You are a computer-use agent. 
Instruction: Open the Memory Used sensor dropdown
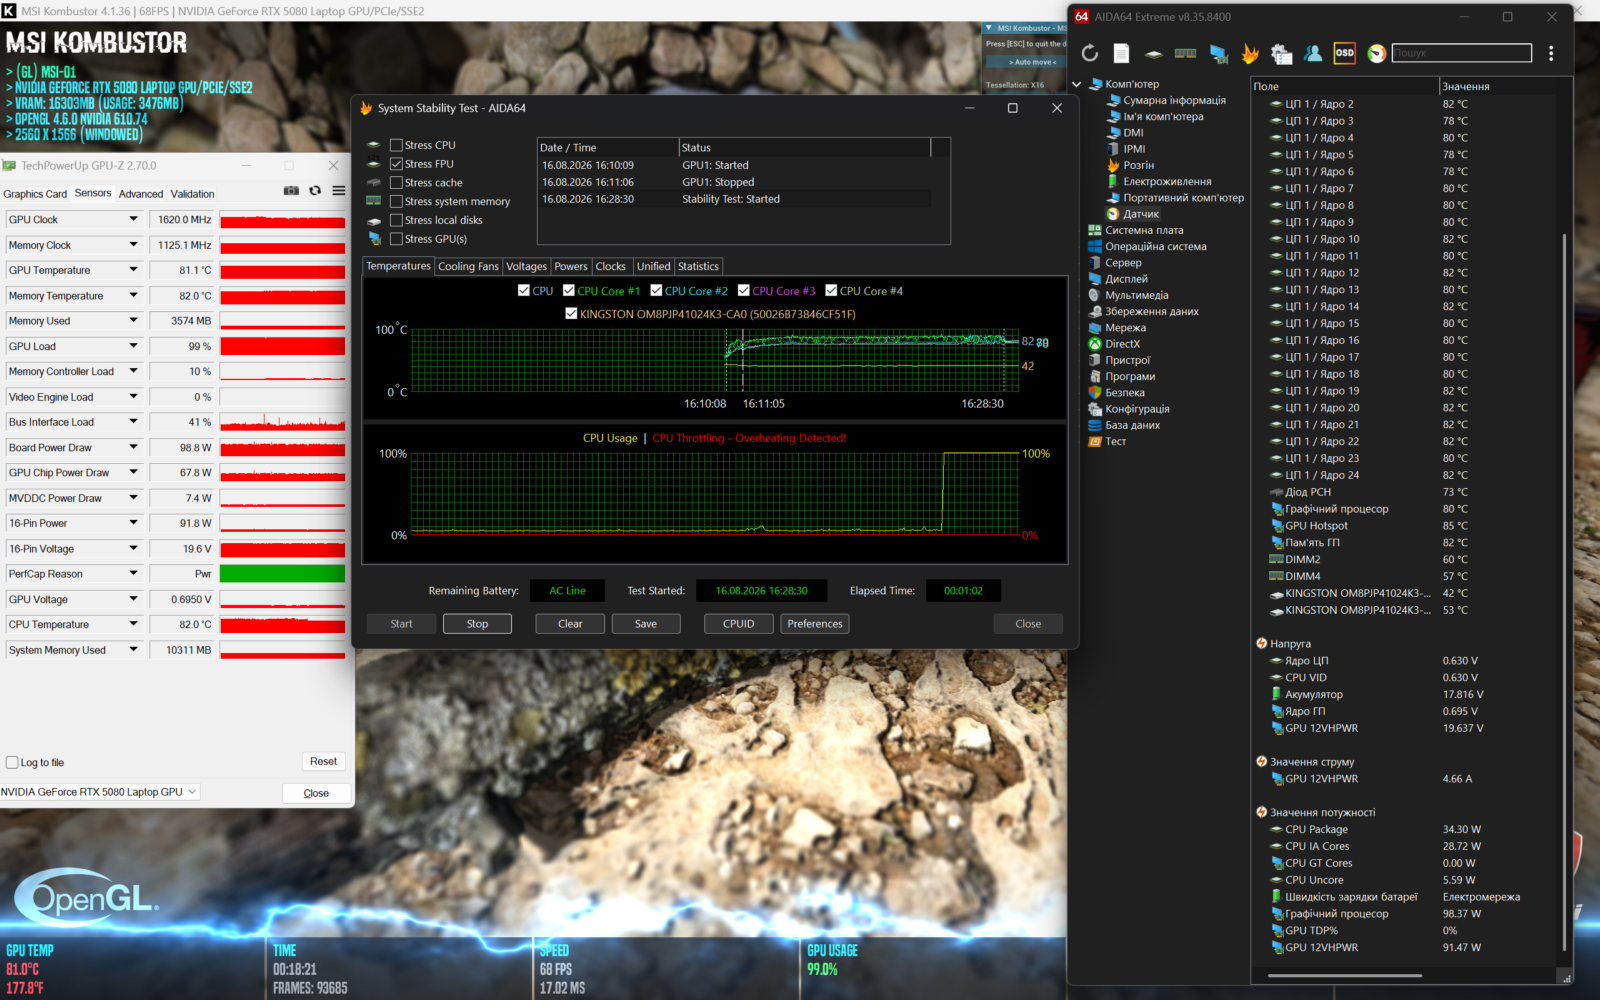[133, 321]
